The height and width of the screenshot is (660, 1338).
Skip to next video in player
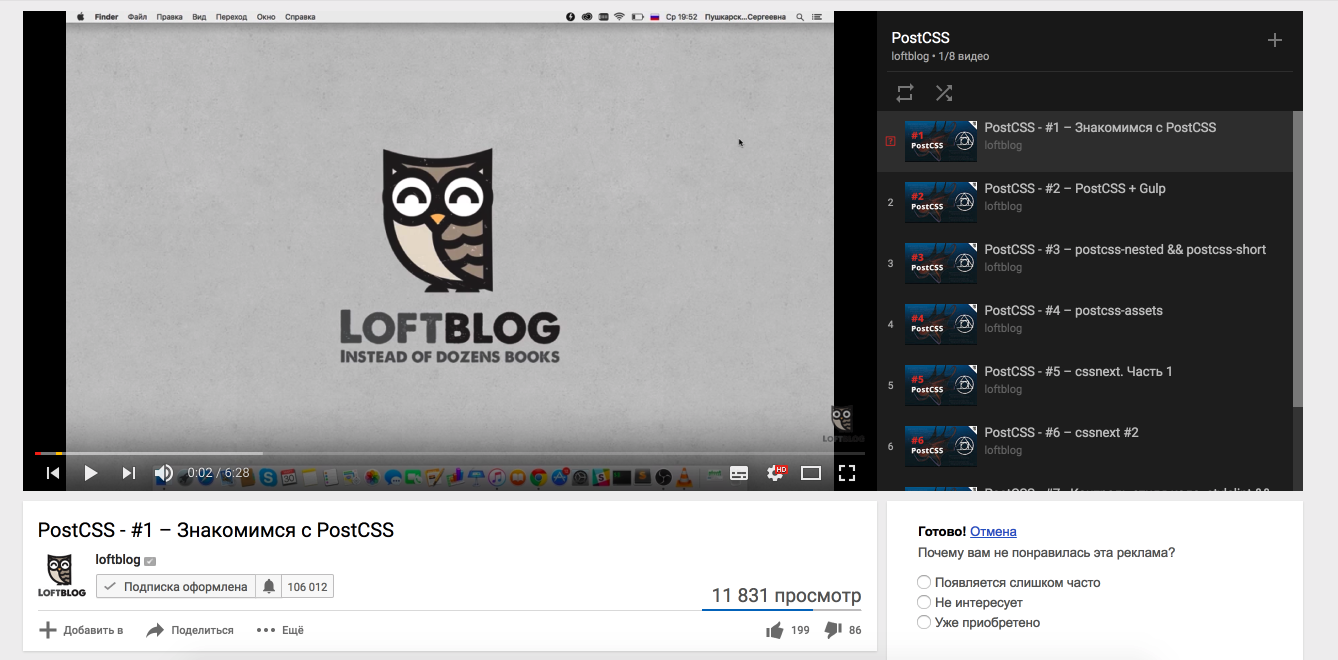click(128, 473)
